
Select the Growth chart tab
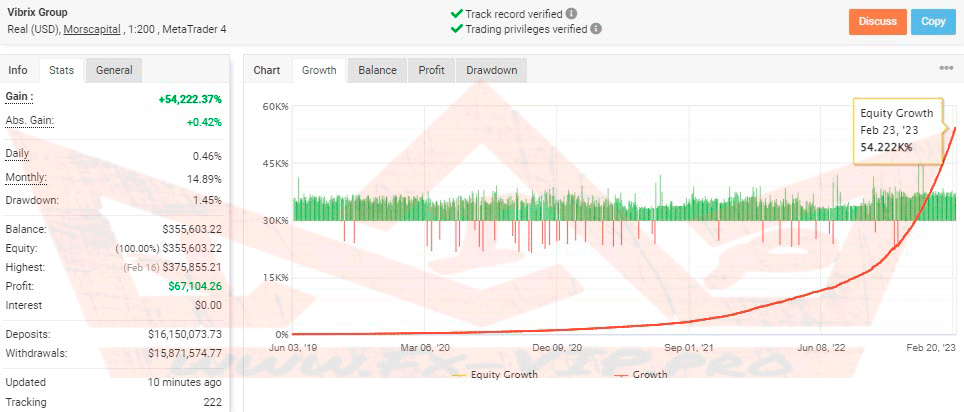[x=319, y=70]
